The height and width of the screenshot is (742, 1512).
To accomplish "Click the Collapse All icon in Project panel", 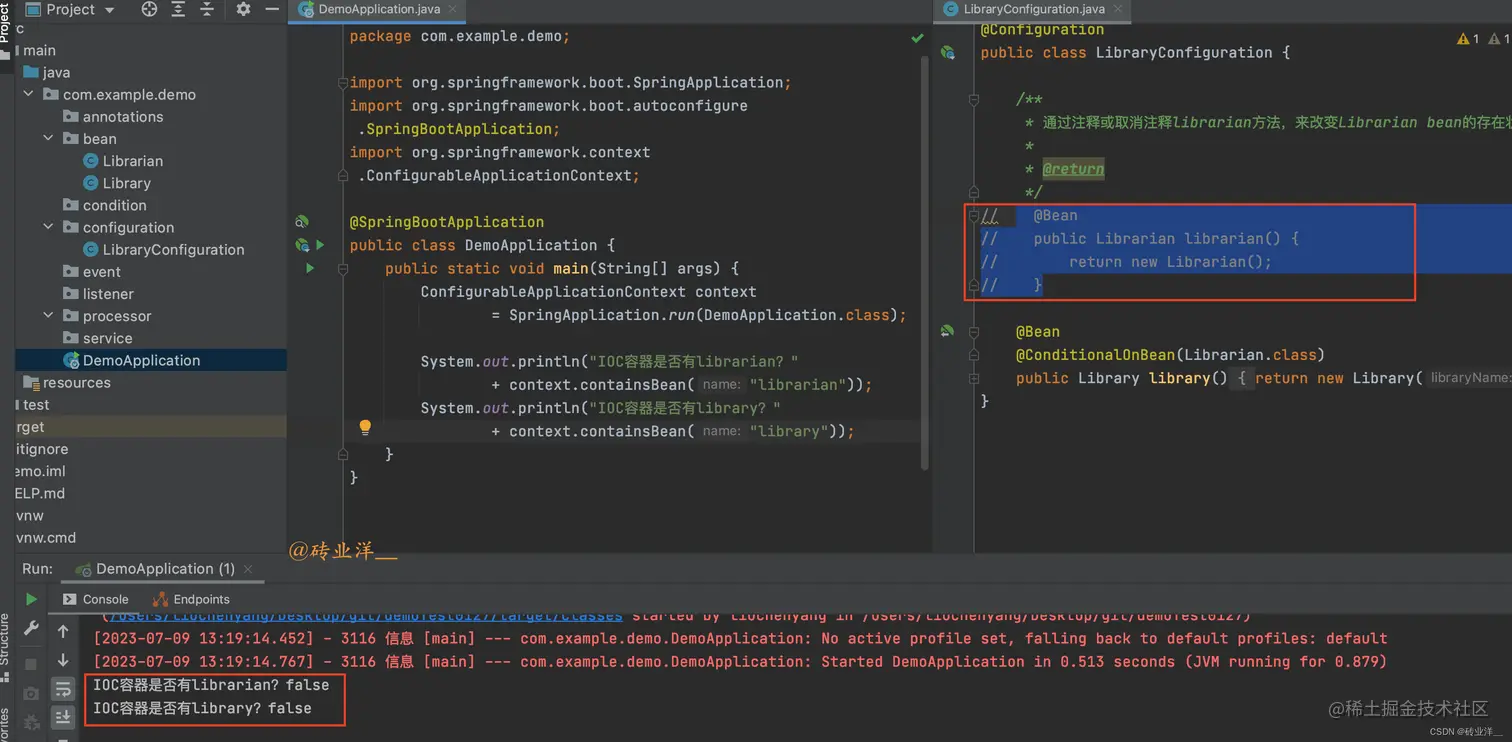I will click(x=207, y=9).
